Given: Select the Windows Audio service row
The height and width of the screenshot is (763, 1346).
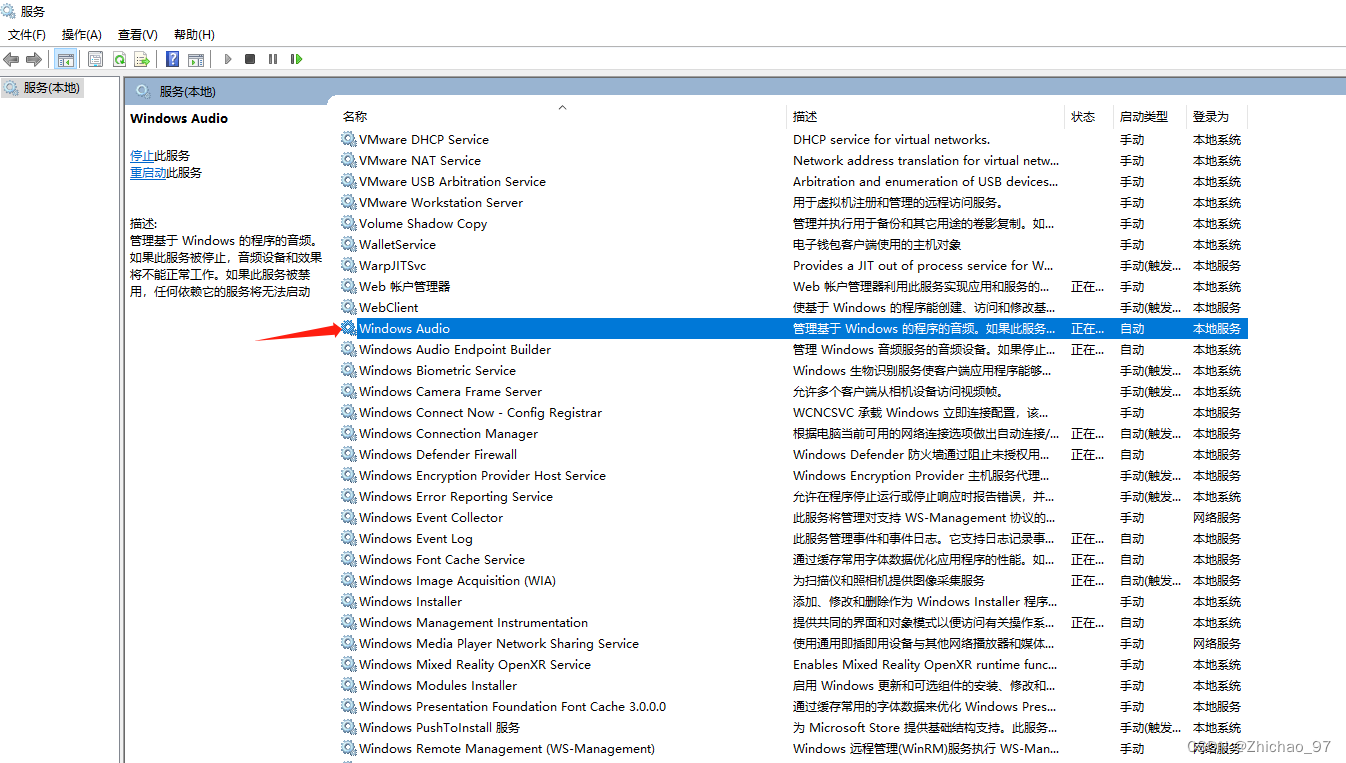Looking at the screenshot, I should (793, 328).
